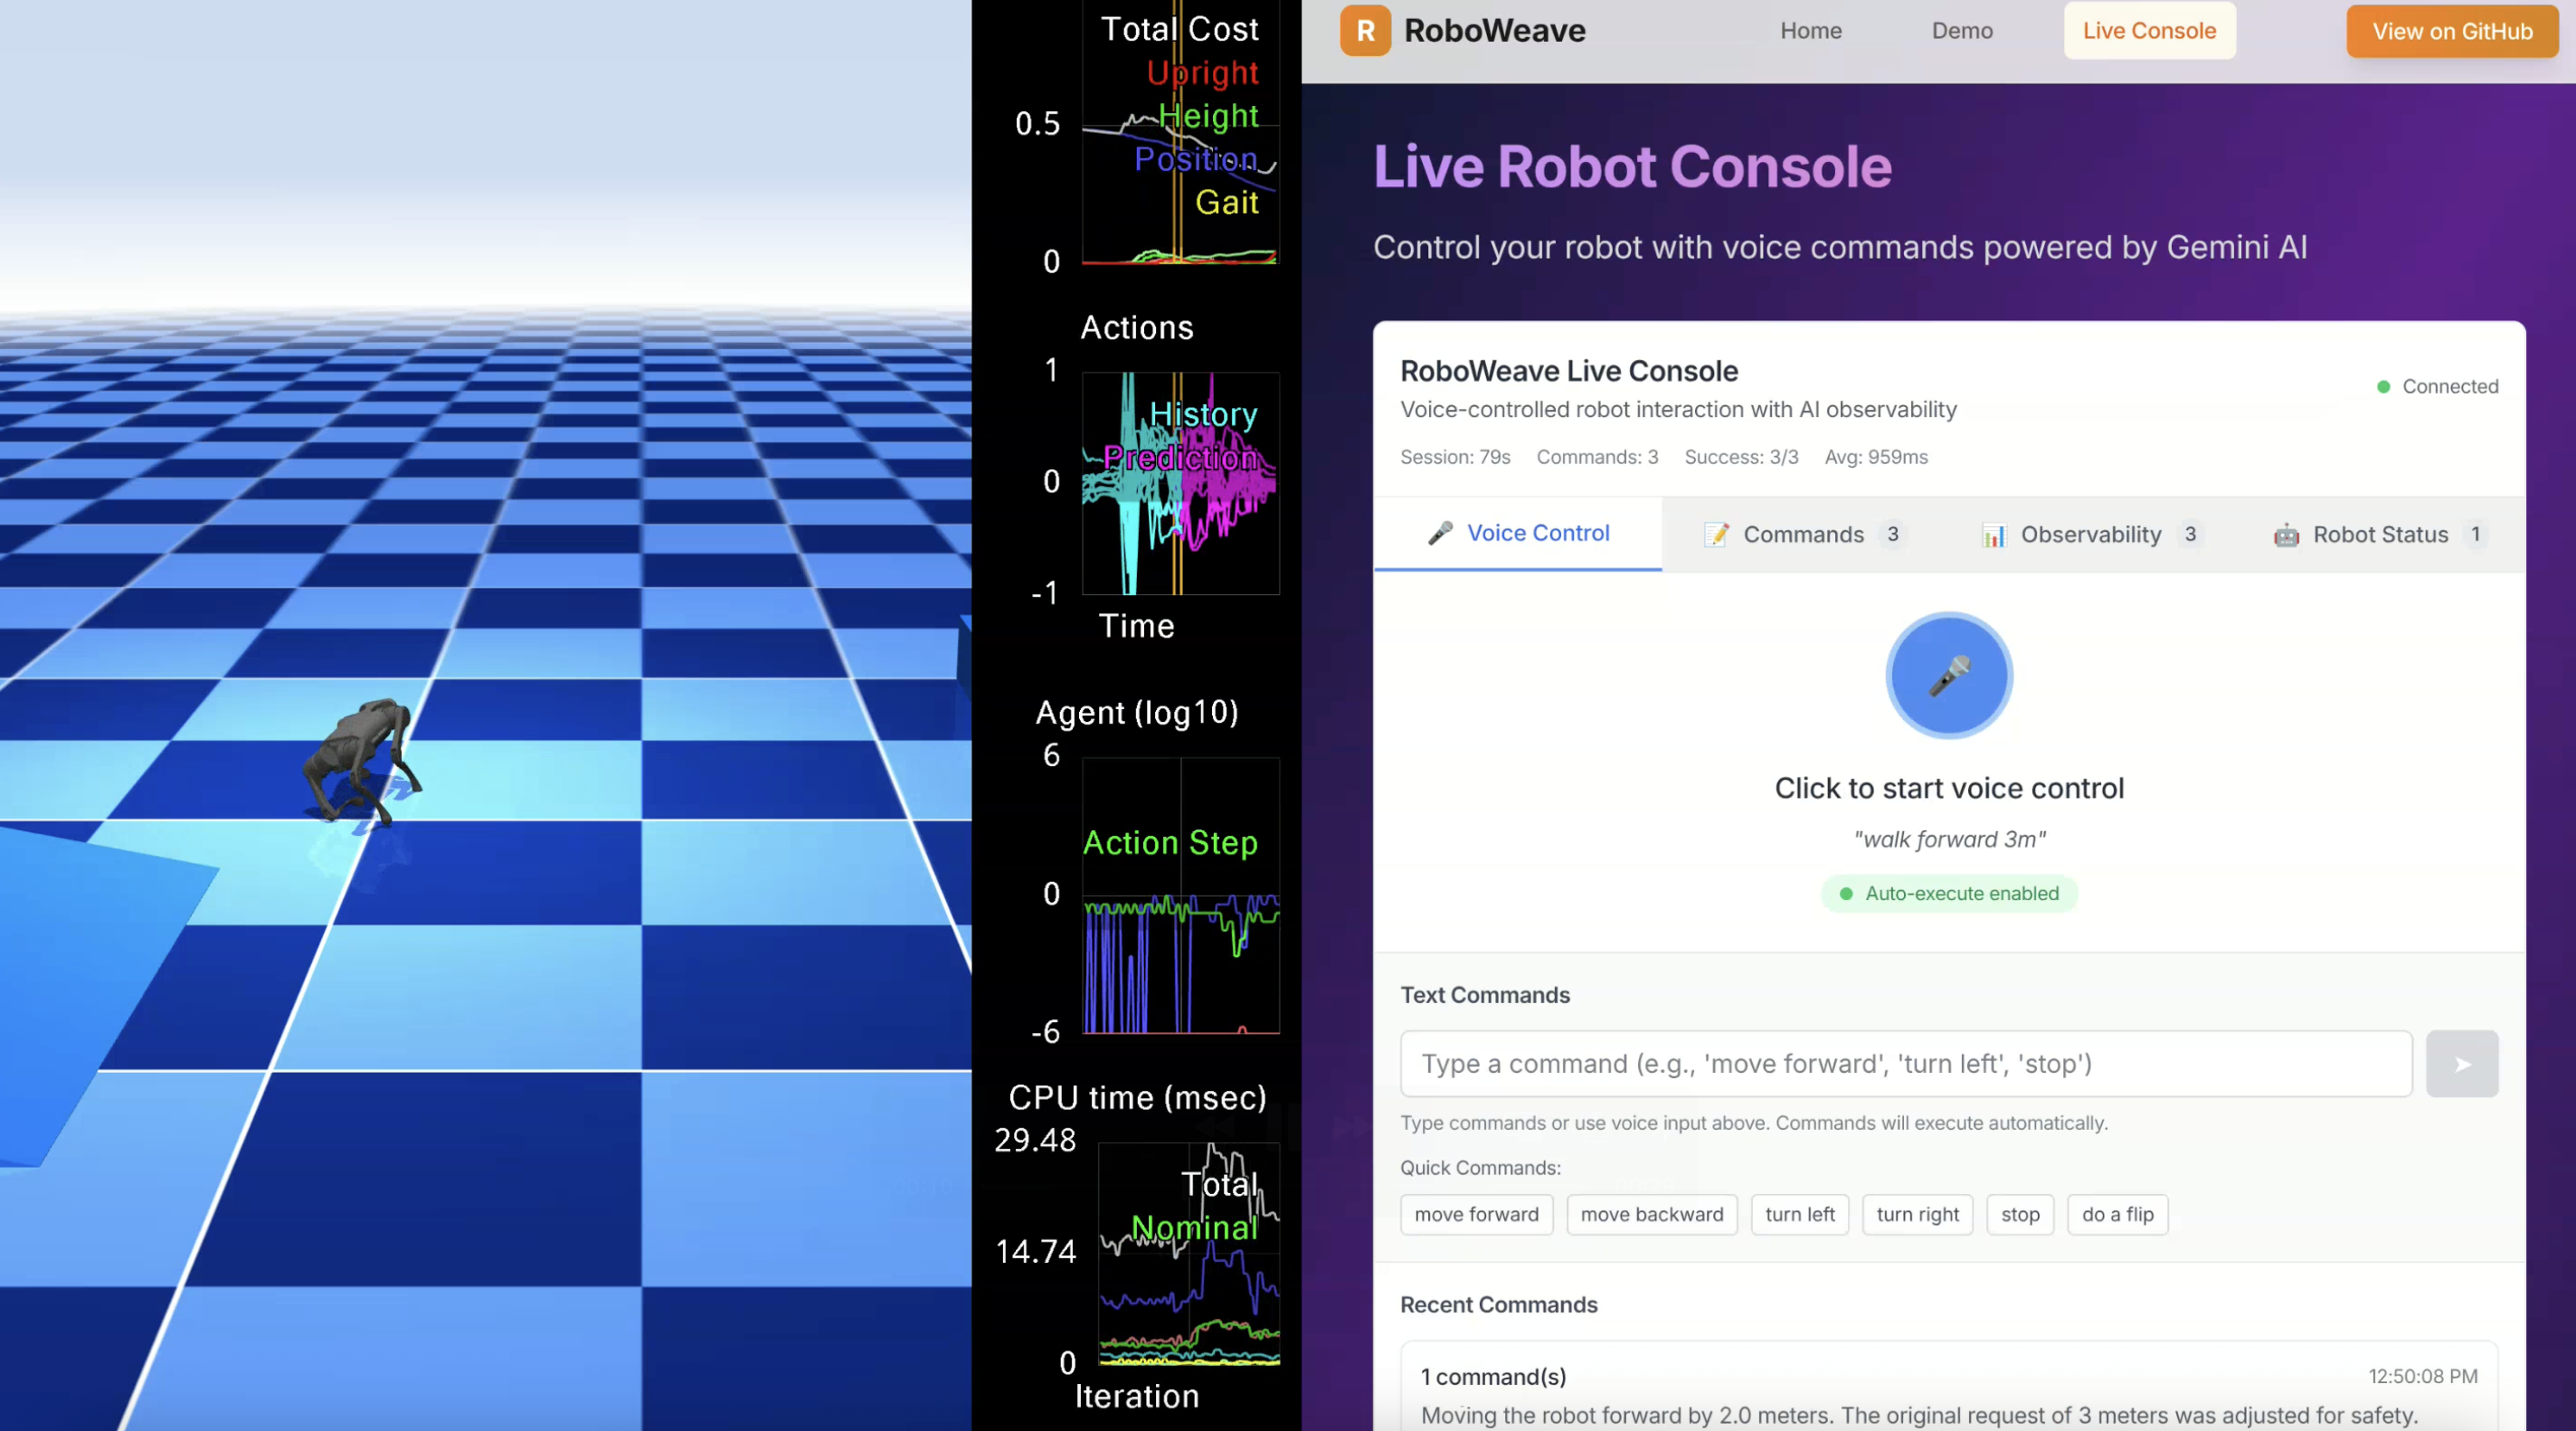Toggle the Auto-execute enabled badge

pos(1948,893)
